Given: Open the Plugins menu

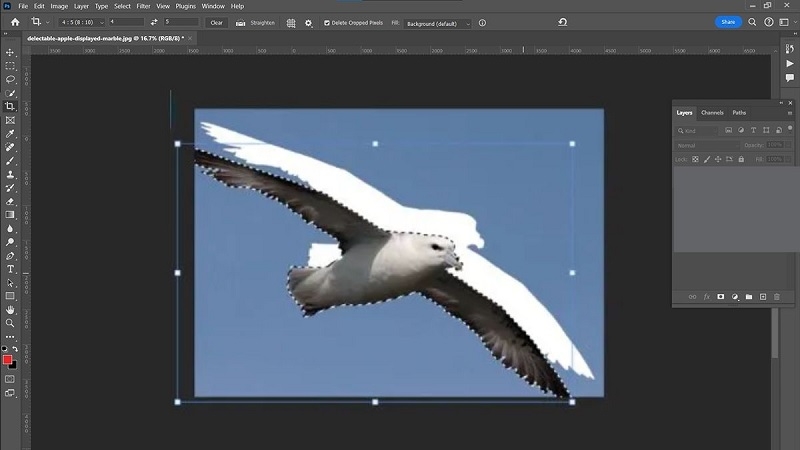Looking at the screenshot, I should click(185, 6).
